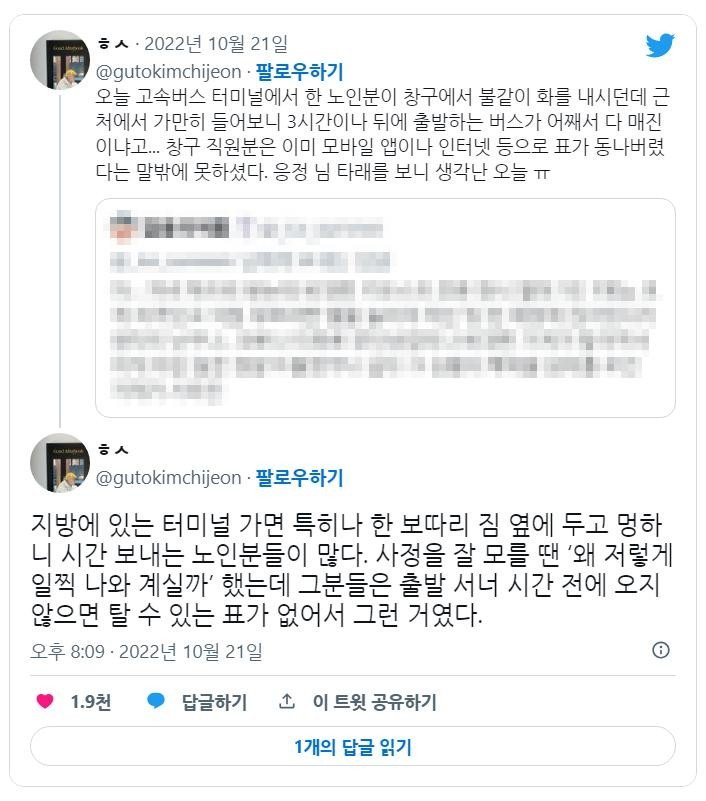Screen dimensions: 706x801
Task: Click the blue reply speech bubble icon
Action: 155,702
